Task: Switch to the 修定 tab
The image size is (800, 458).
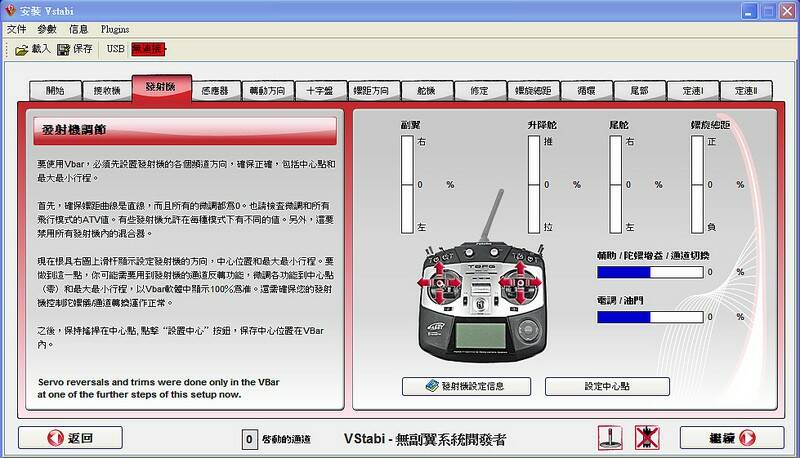Action: [x=480, y=91]
